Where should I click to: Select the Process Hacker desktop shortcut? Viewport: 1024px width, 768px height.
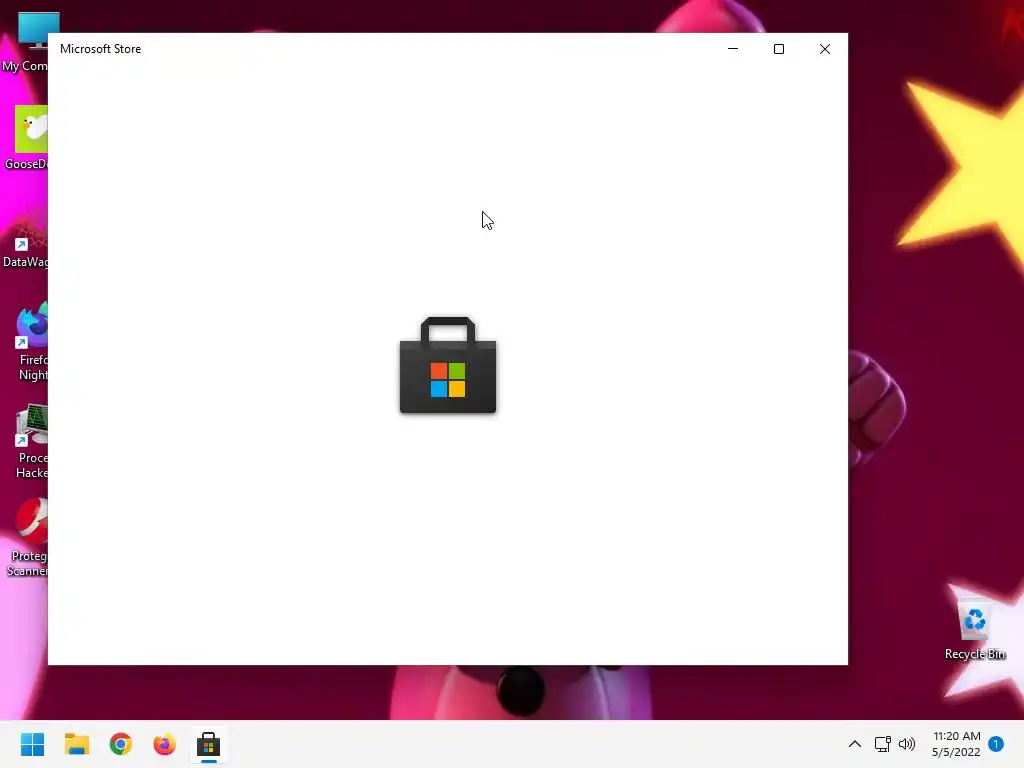coord(31,441)
